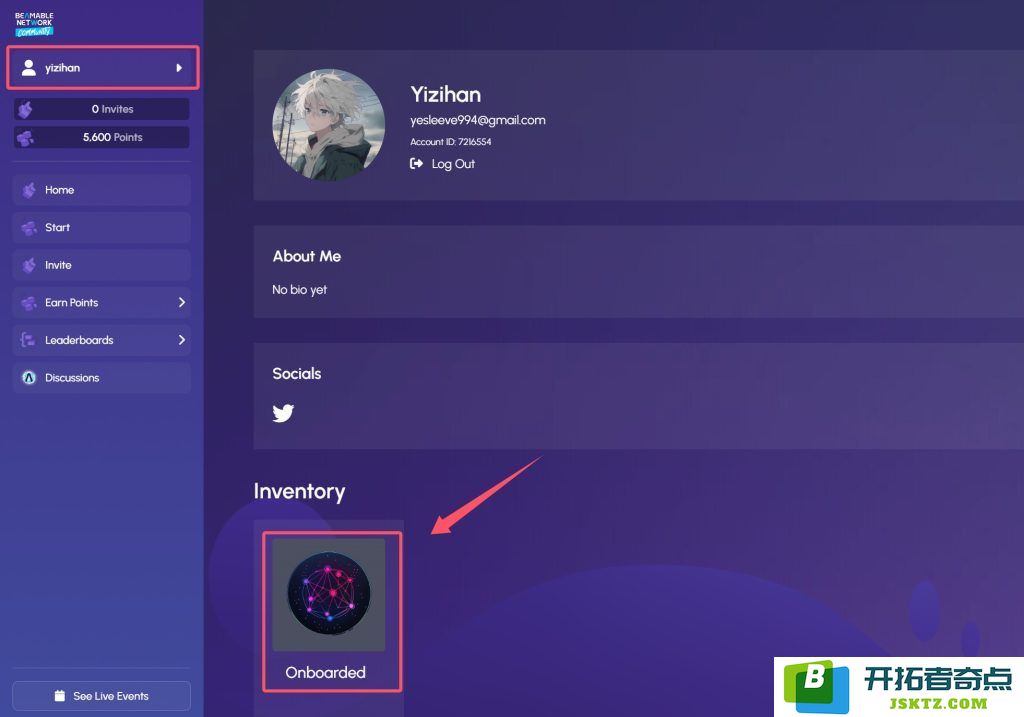Open the Twitter bird icon under Socials
1024x717 pixels.
[x=283, y=413]
